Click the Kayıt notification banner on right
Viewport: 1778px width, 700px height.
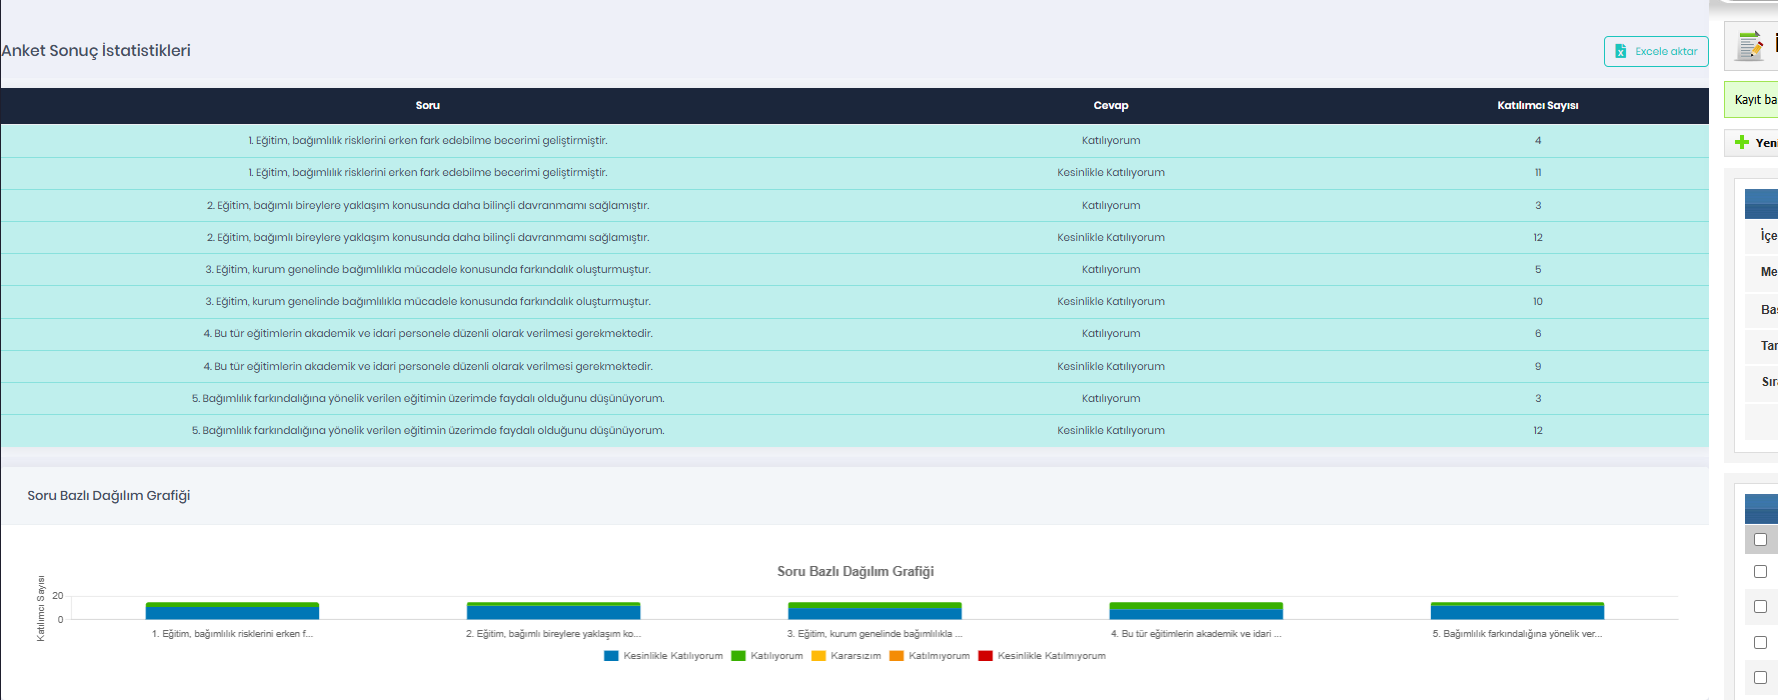1754,100
